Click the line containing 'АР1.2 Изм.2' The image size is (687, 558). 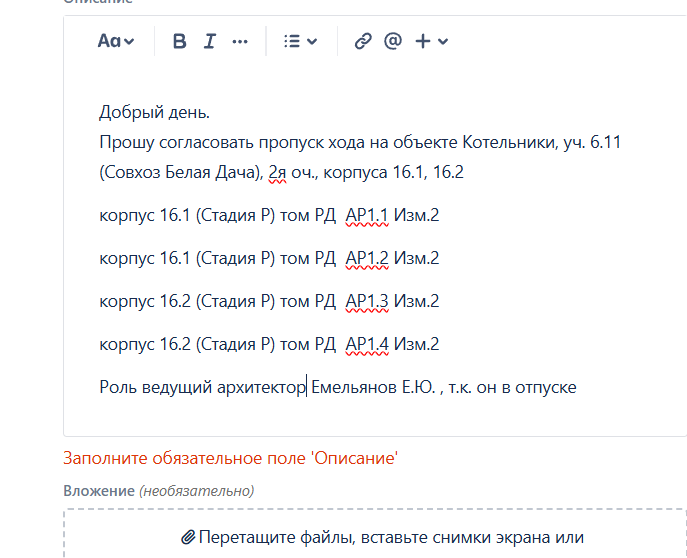coord(269,258)
